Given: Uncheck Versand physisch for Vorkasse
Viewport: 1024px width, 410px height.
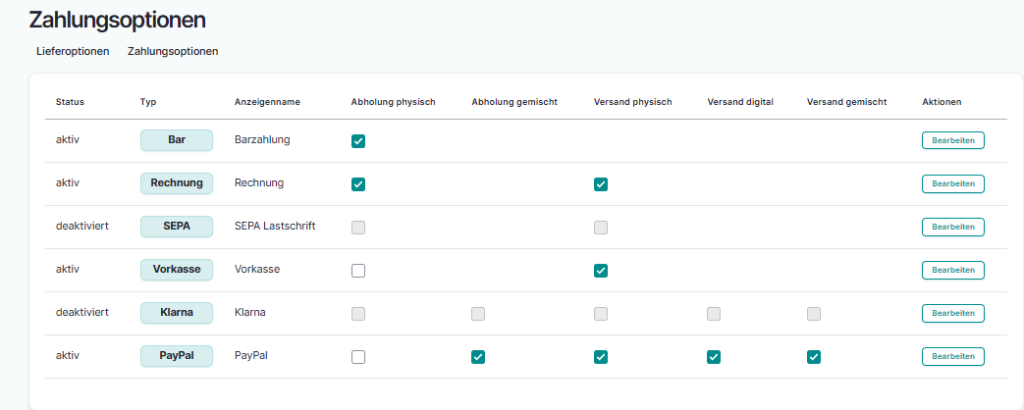Looking at the screenshot, I should click(x=600, y=270).
